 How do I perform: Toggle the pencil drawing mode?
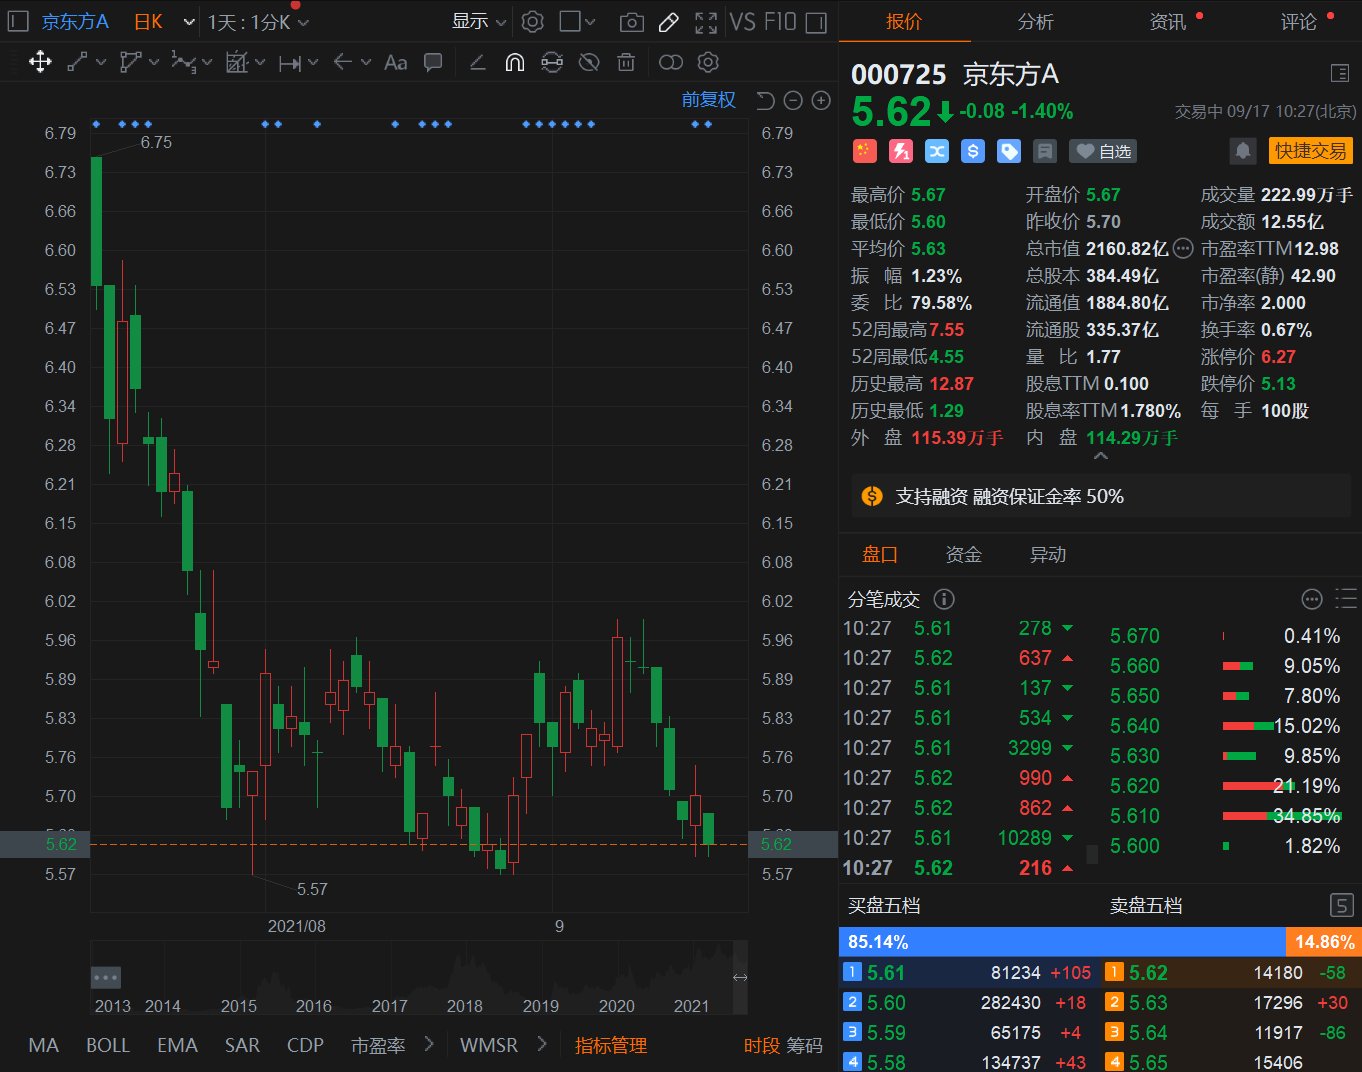[x=669, y=22]
